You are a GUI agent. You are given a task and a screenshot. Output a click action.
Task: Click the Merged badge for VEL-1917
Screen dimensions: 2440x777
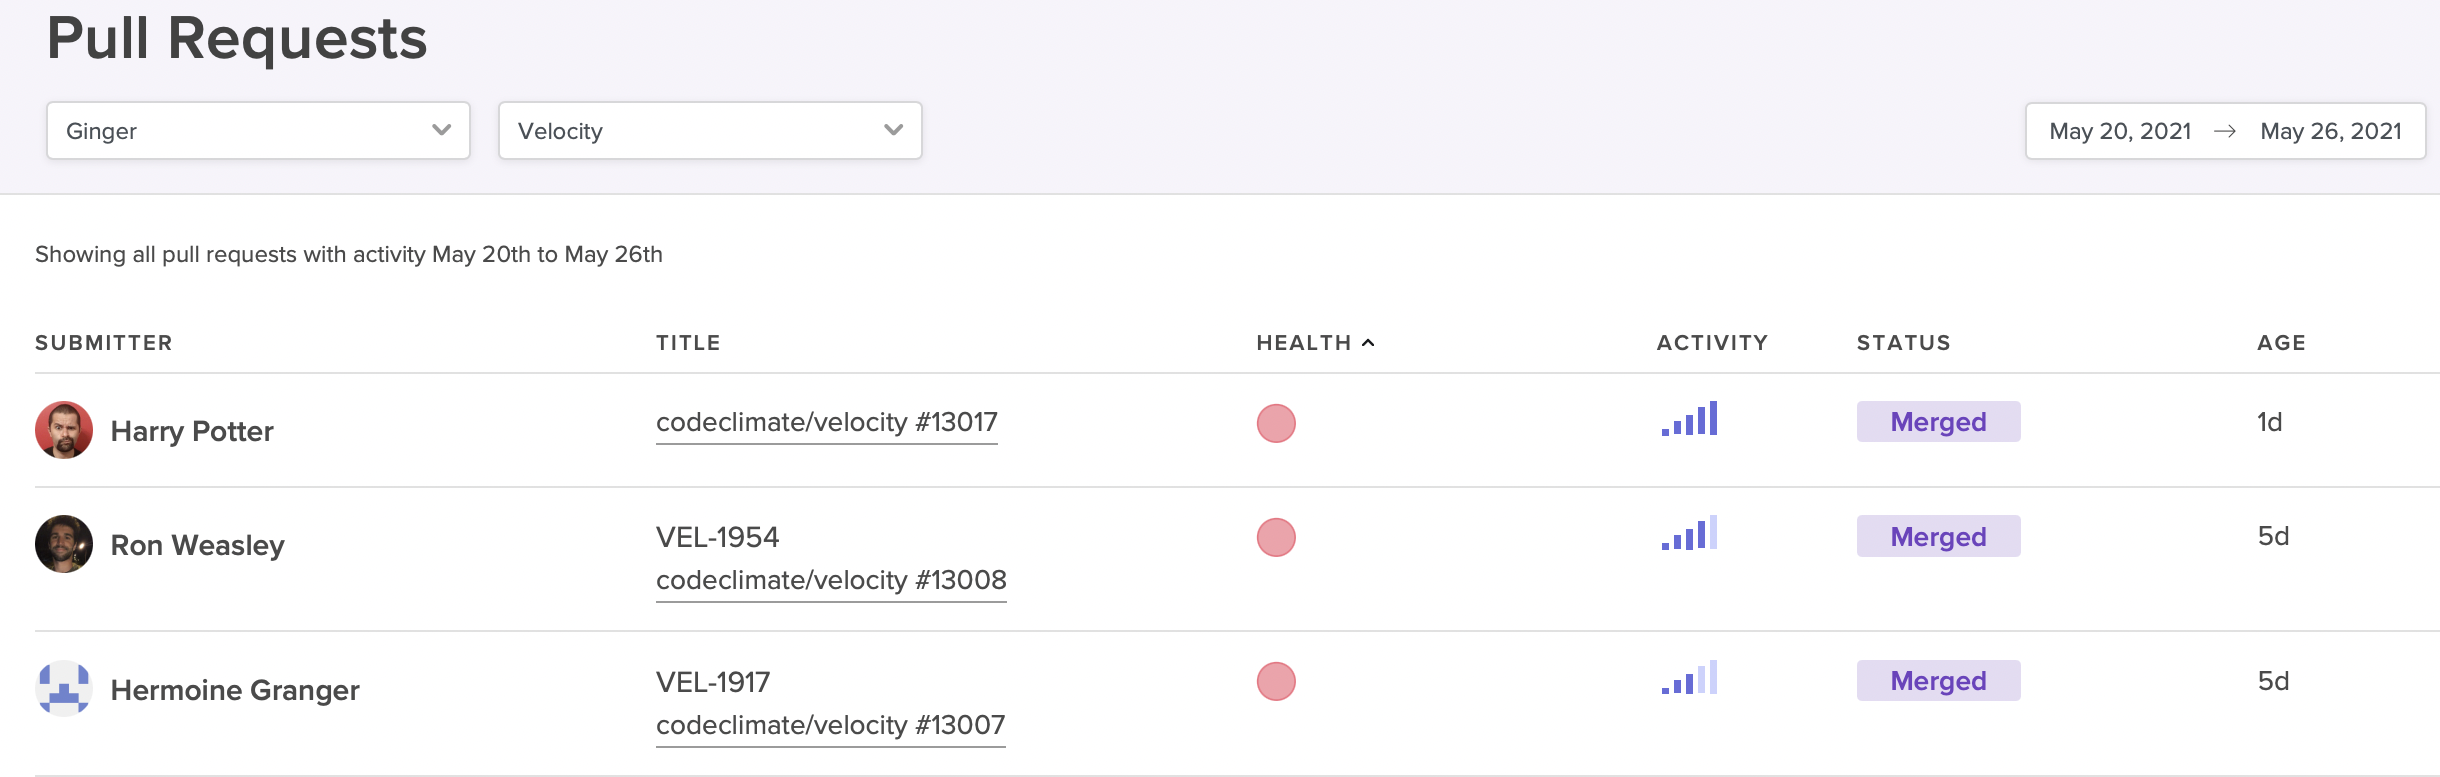point(1938,681)
